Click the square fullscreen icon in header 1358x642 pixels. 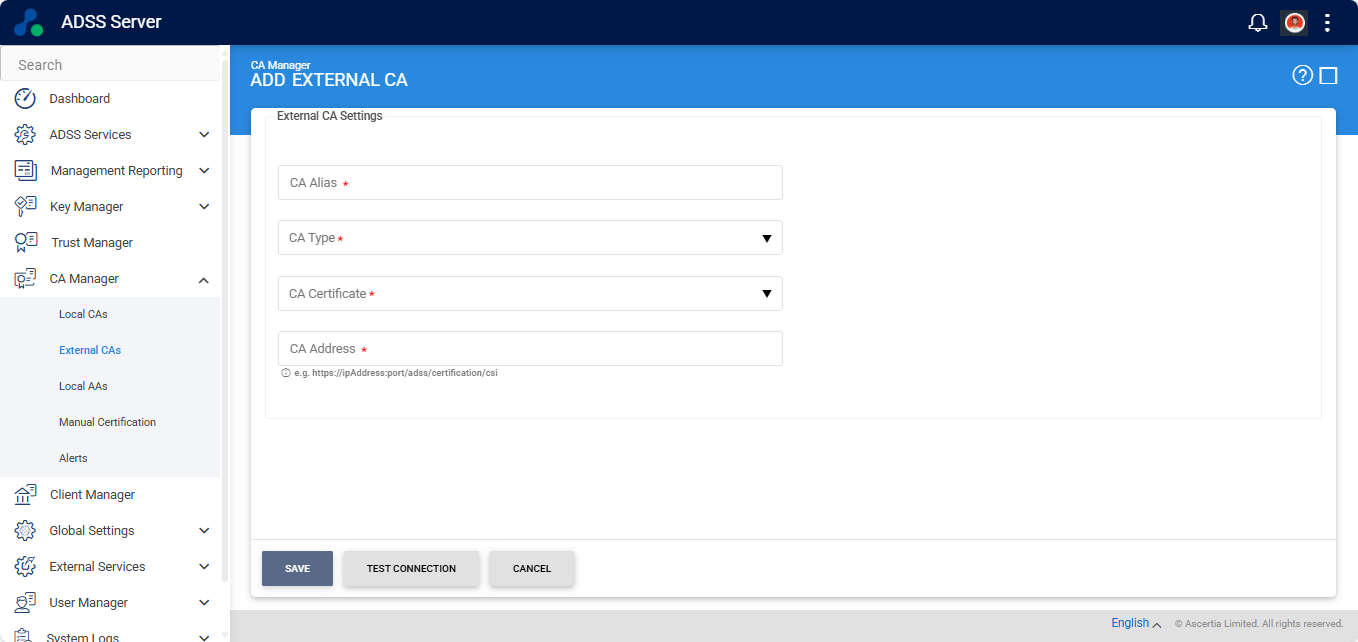[x=1328, y=75]
